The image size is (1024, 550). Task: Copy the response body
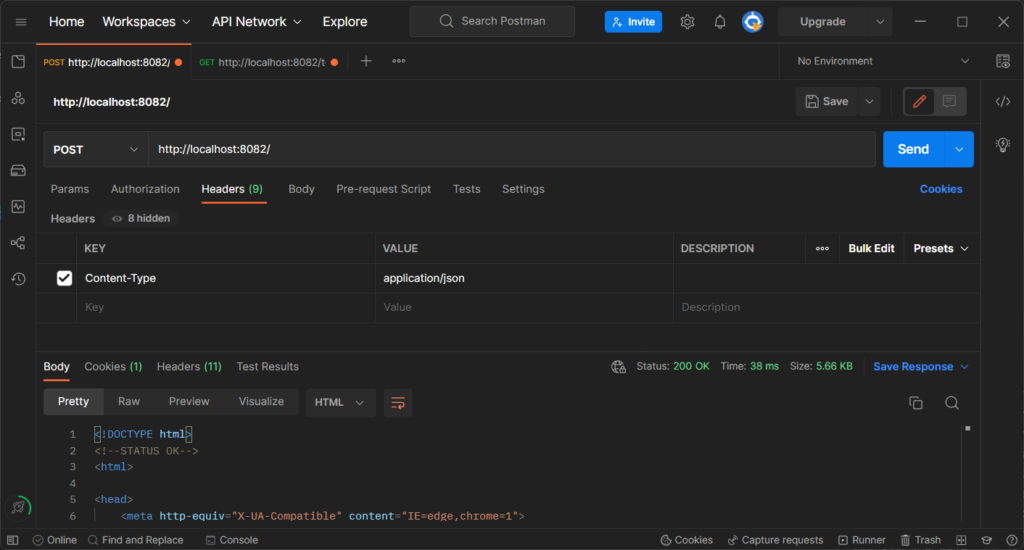click(916, 403)
